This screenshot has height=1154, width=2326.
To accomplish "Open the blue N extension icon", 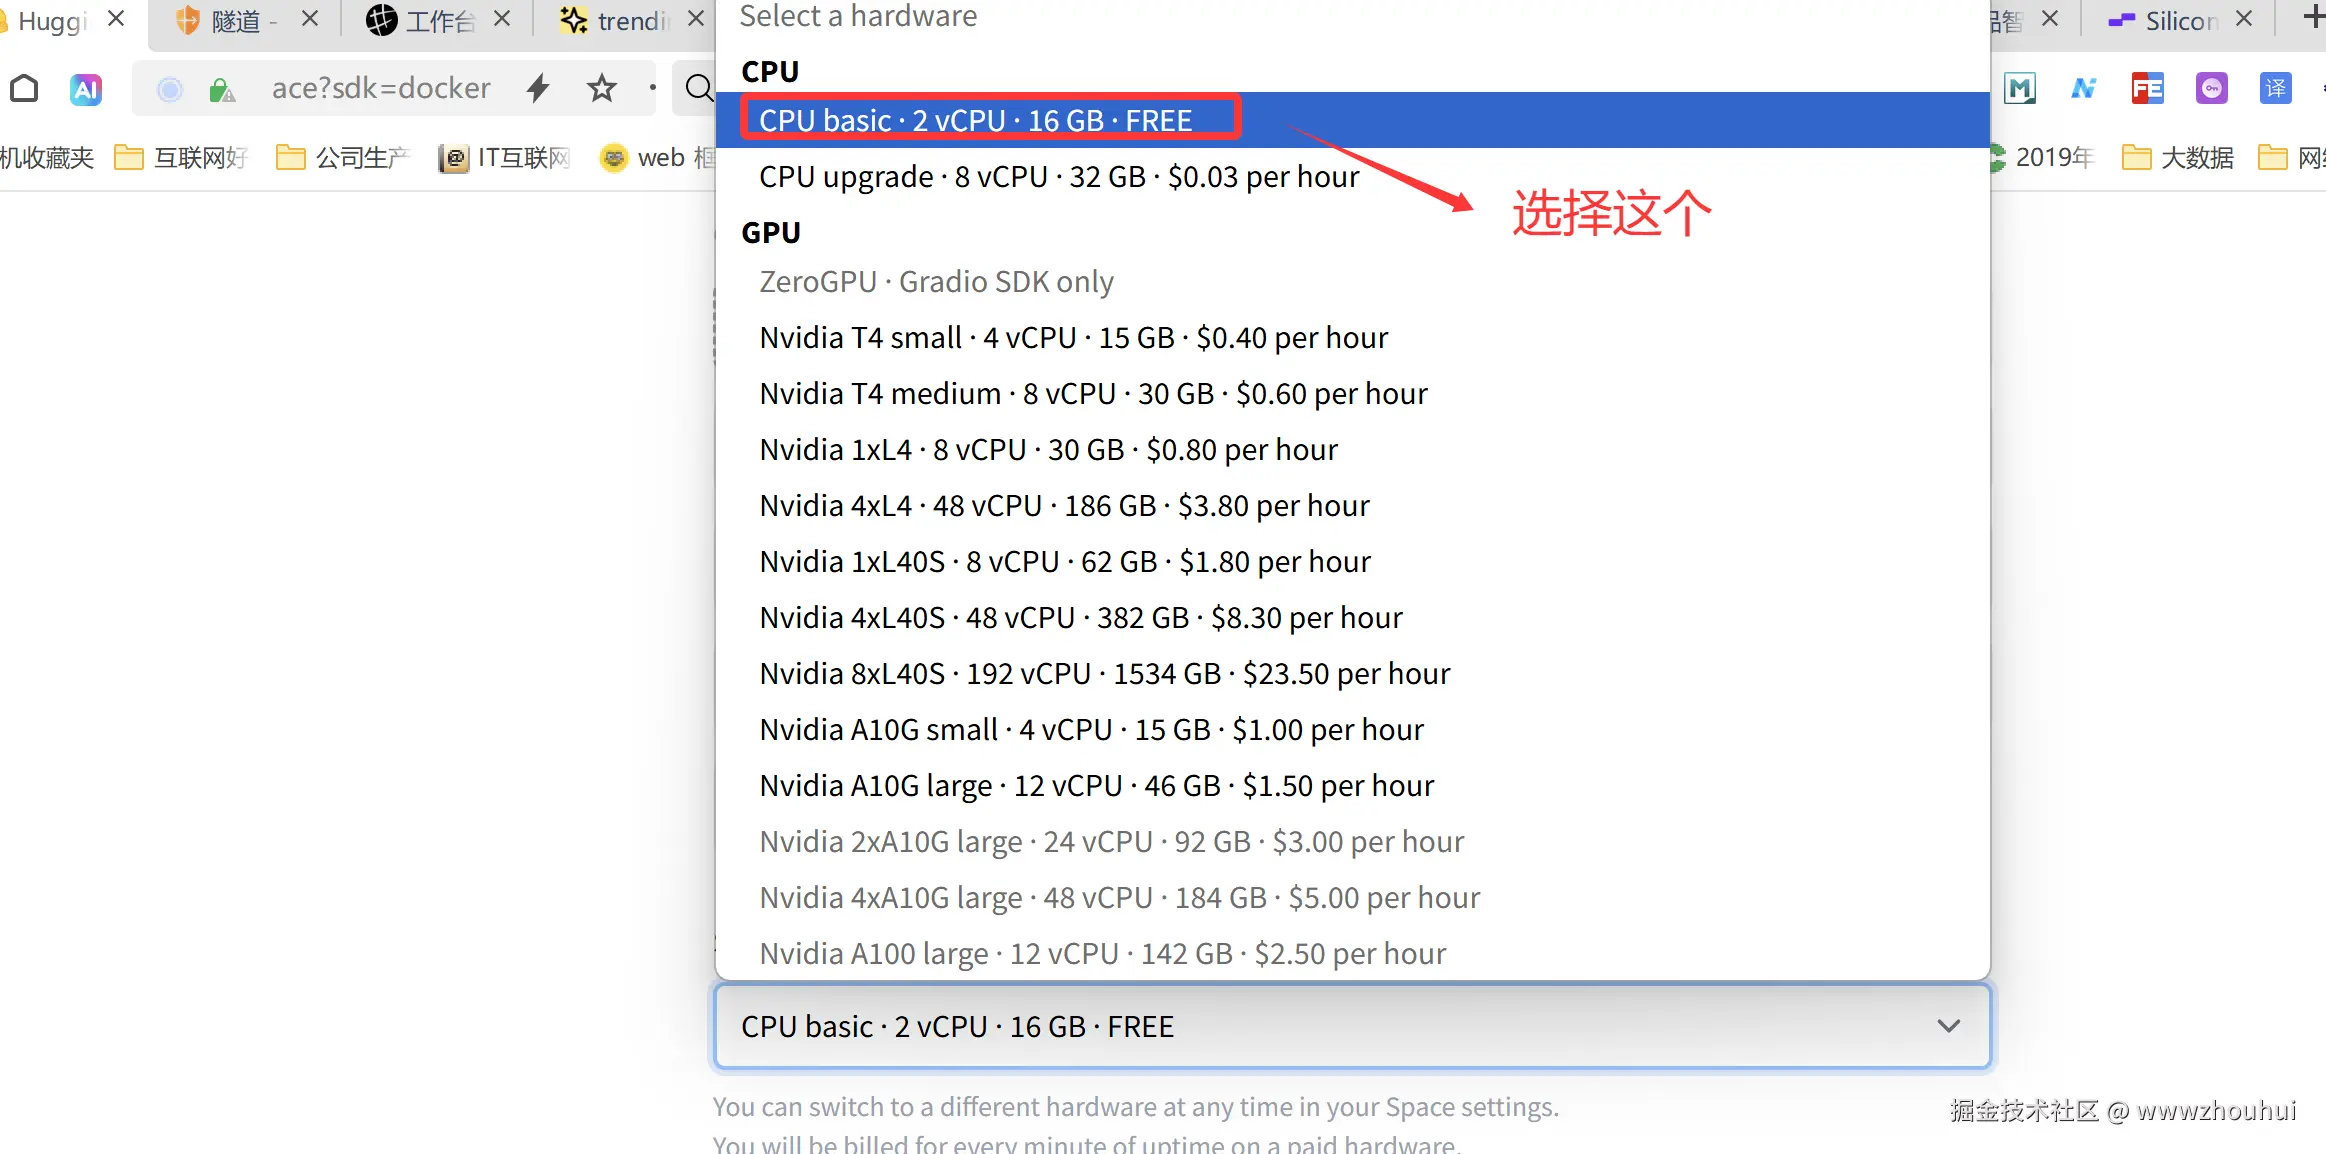I will click(2084, 89).
